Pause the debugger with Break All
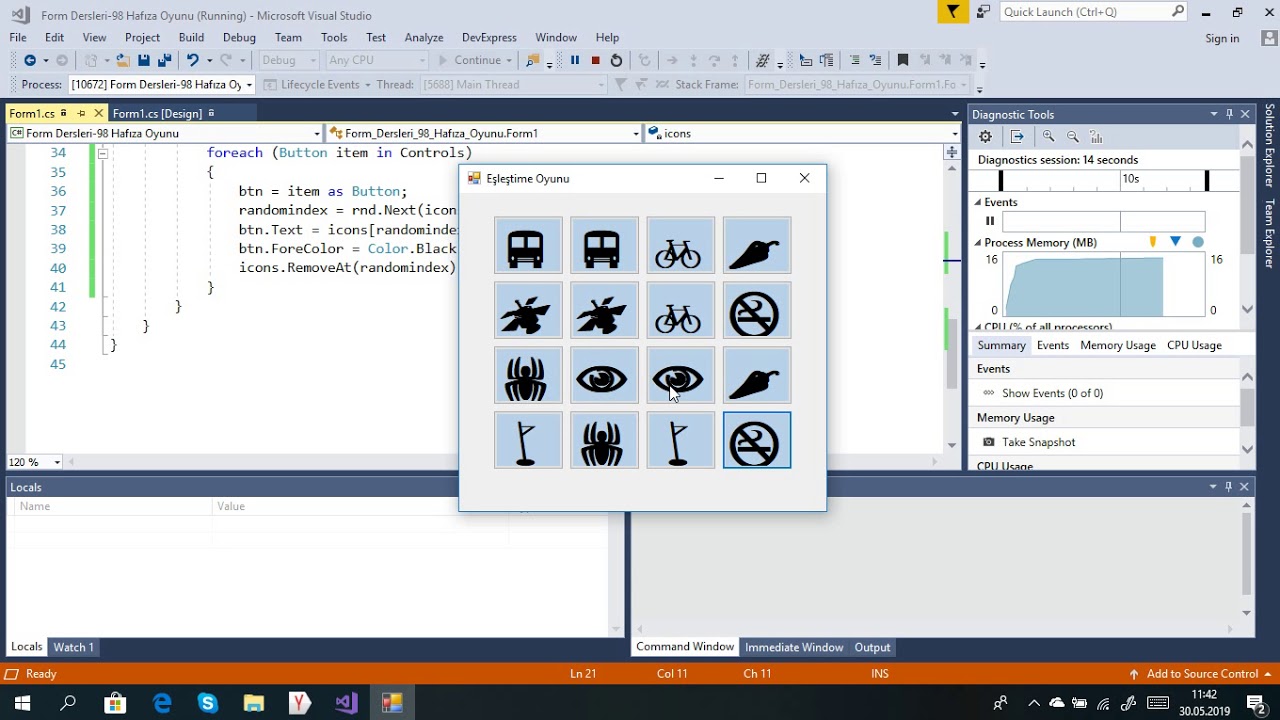 [575, 60]
